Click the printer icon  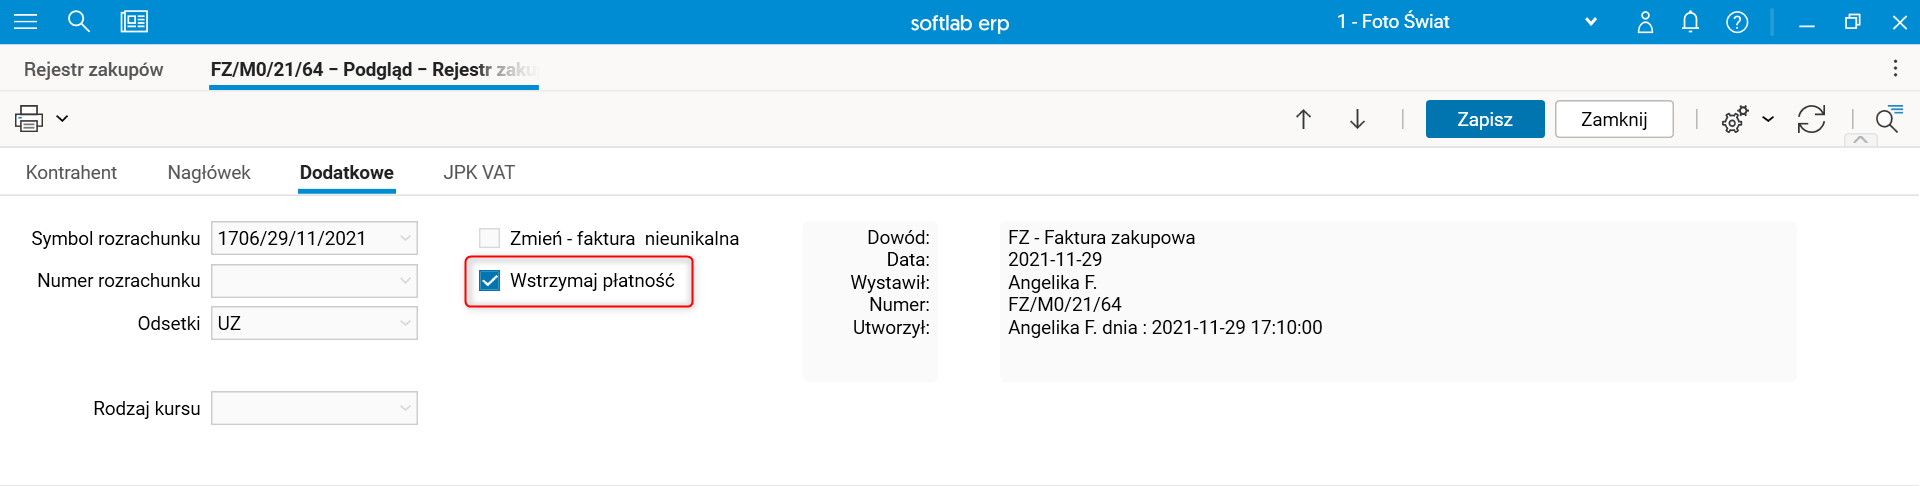point(29,119)
